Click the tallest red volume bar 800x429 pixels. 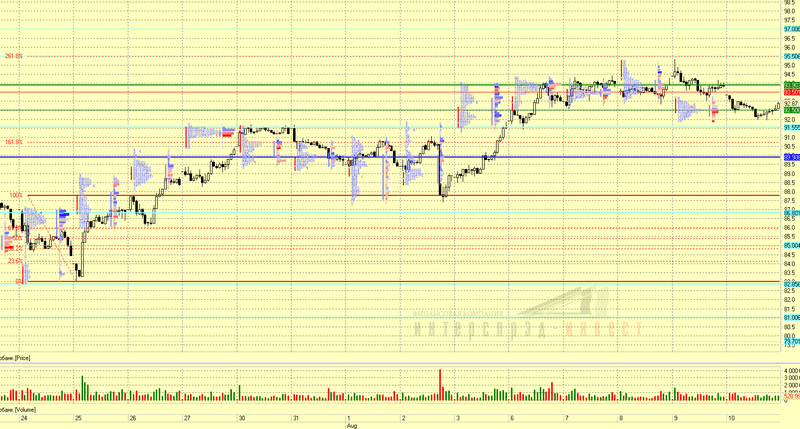[x=440, y=385]
